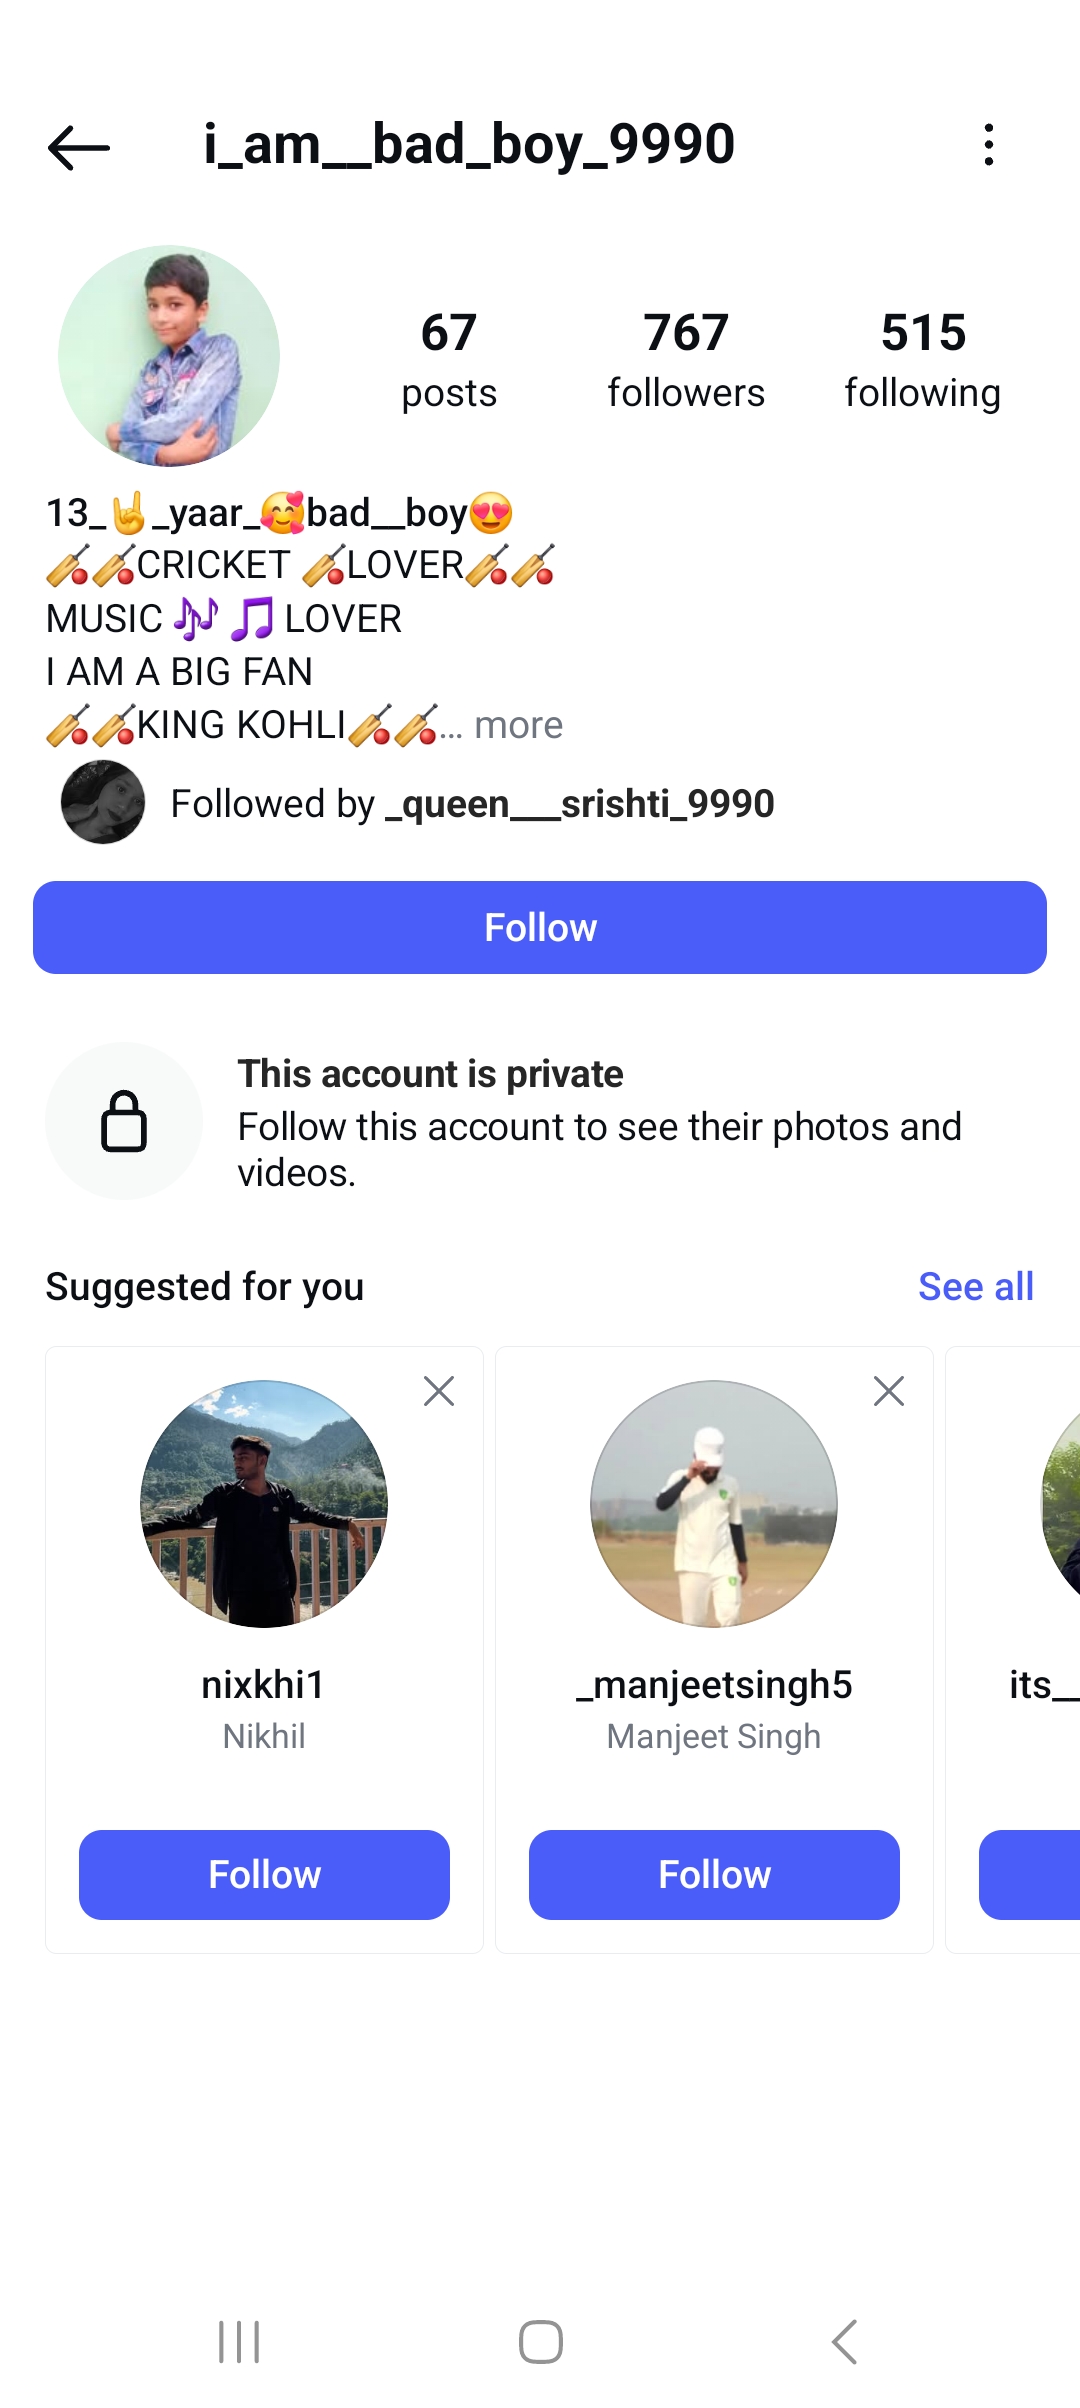Open See all suggestions
This screenshot has height=2408, width=1080.
point(975,1287)
